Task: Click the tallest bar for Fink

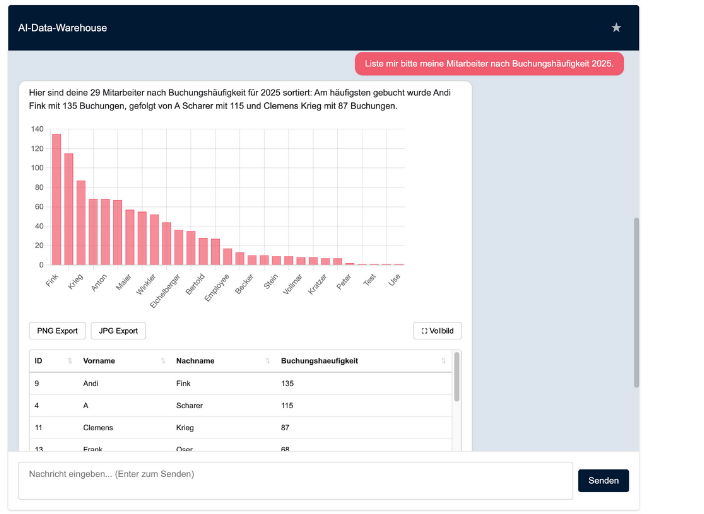Action: 57,200
